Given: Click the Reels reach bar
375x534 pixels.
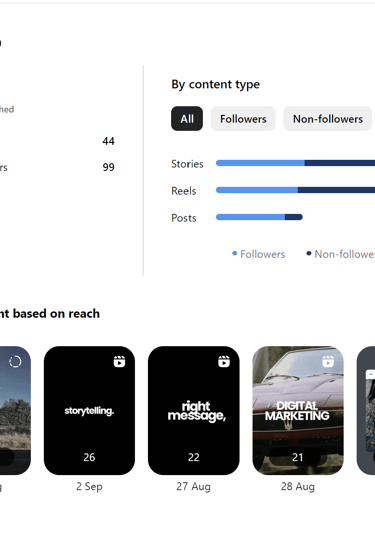Looking at the screenshot, I should tap(295, 190).
